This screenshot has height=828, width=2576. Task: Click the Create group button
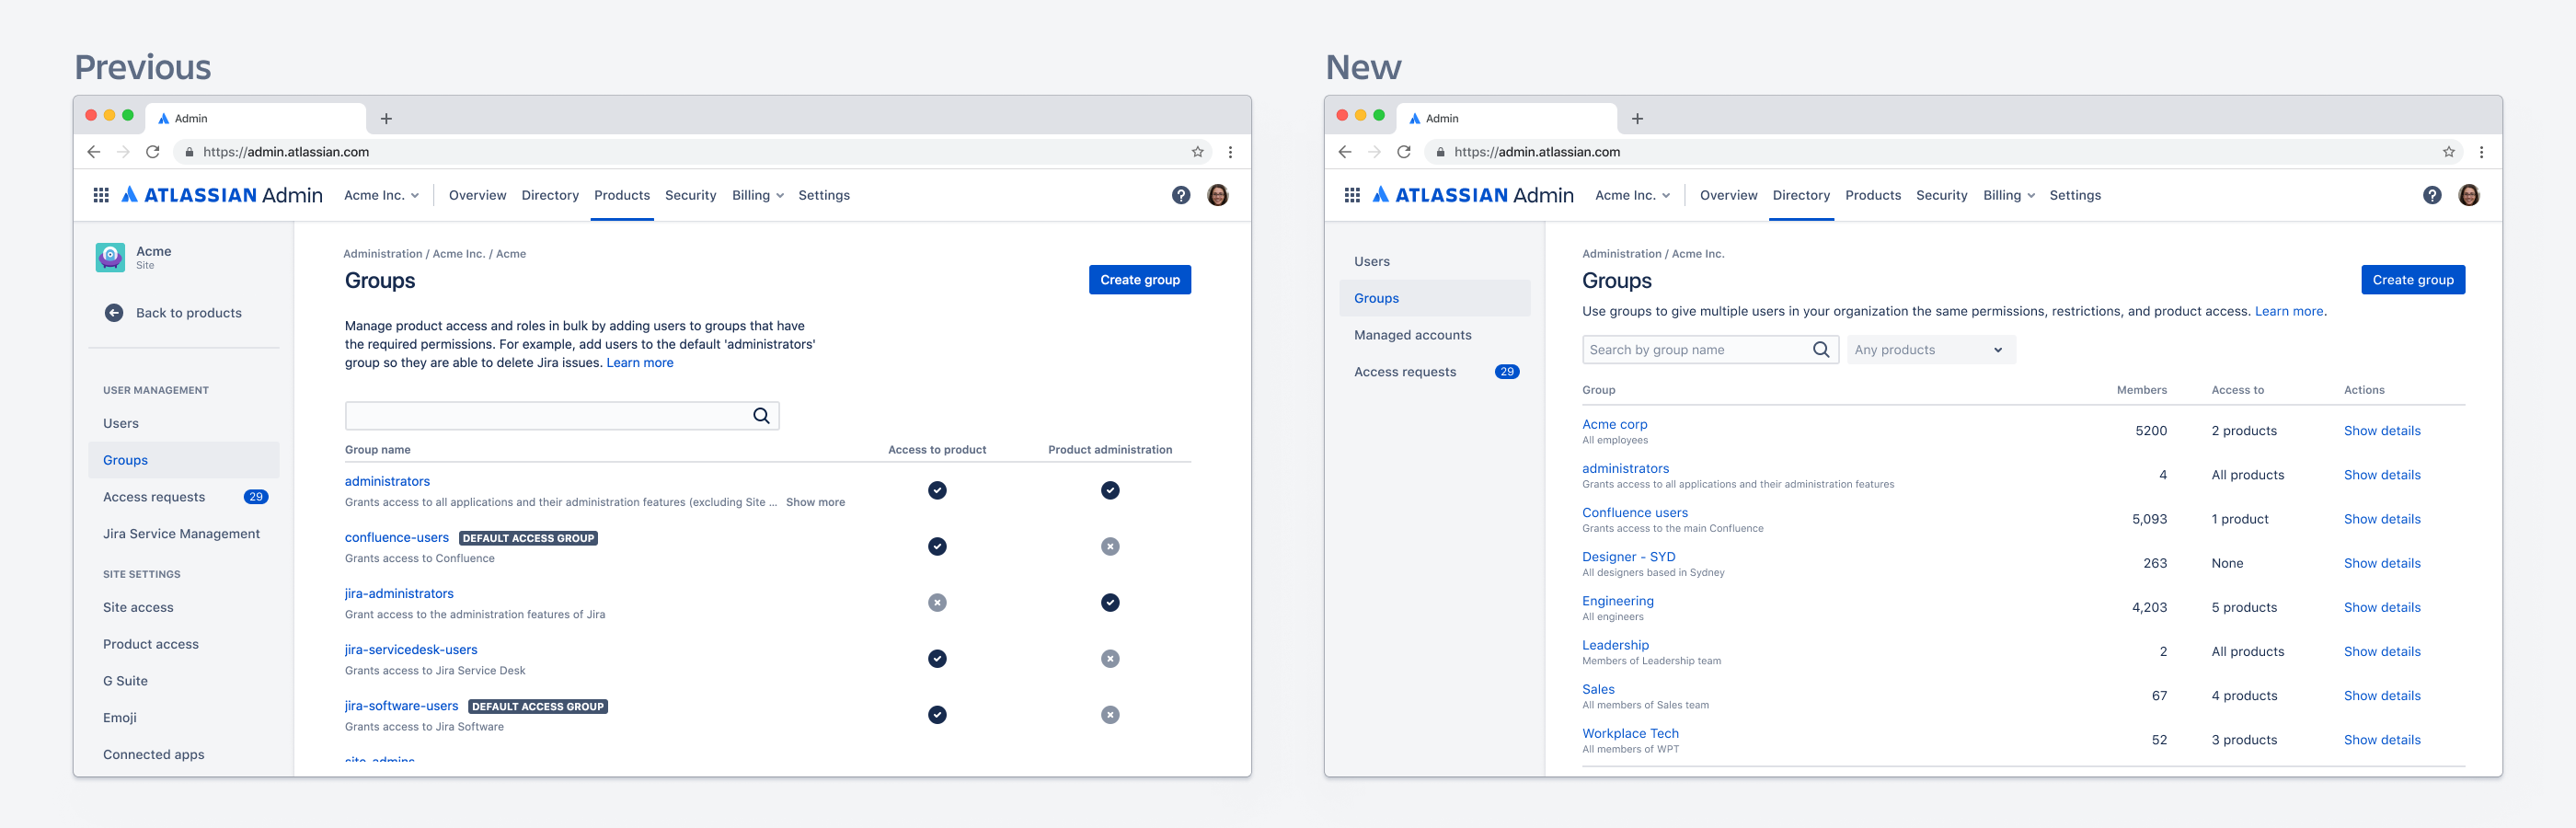coord(1139,280)
